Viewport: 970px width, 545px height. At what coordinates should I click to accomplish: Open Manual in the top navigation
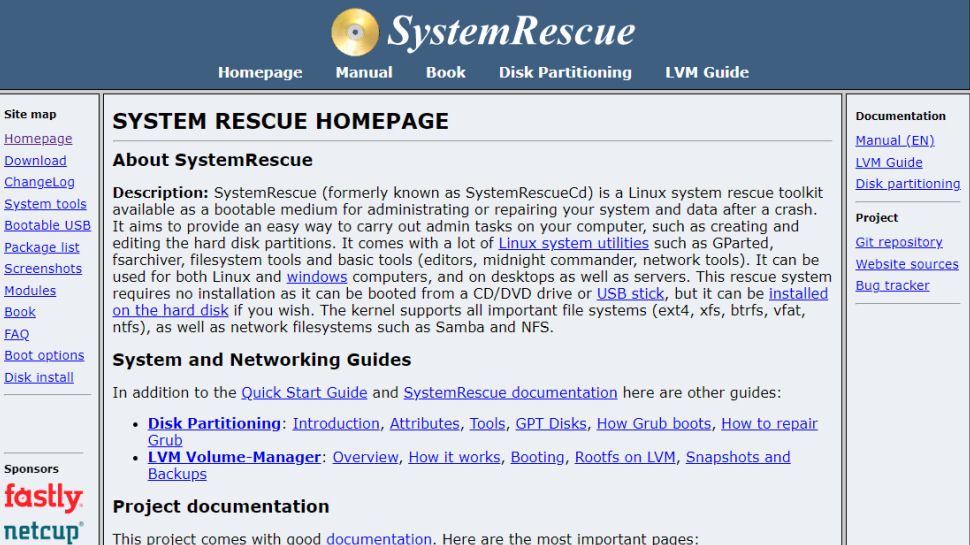tap(364, 72)
